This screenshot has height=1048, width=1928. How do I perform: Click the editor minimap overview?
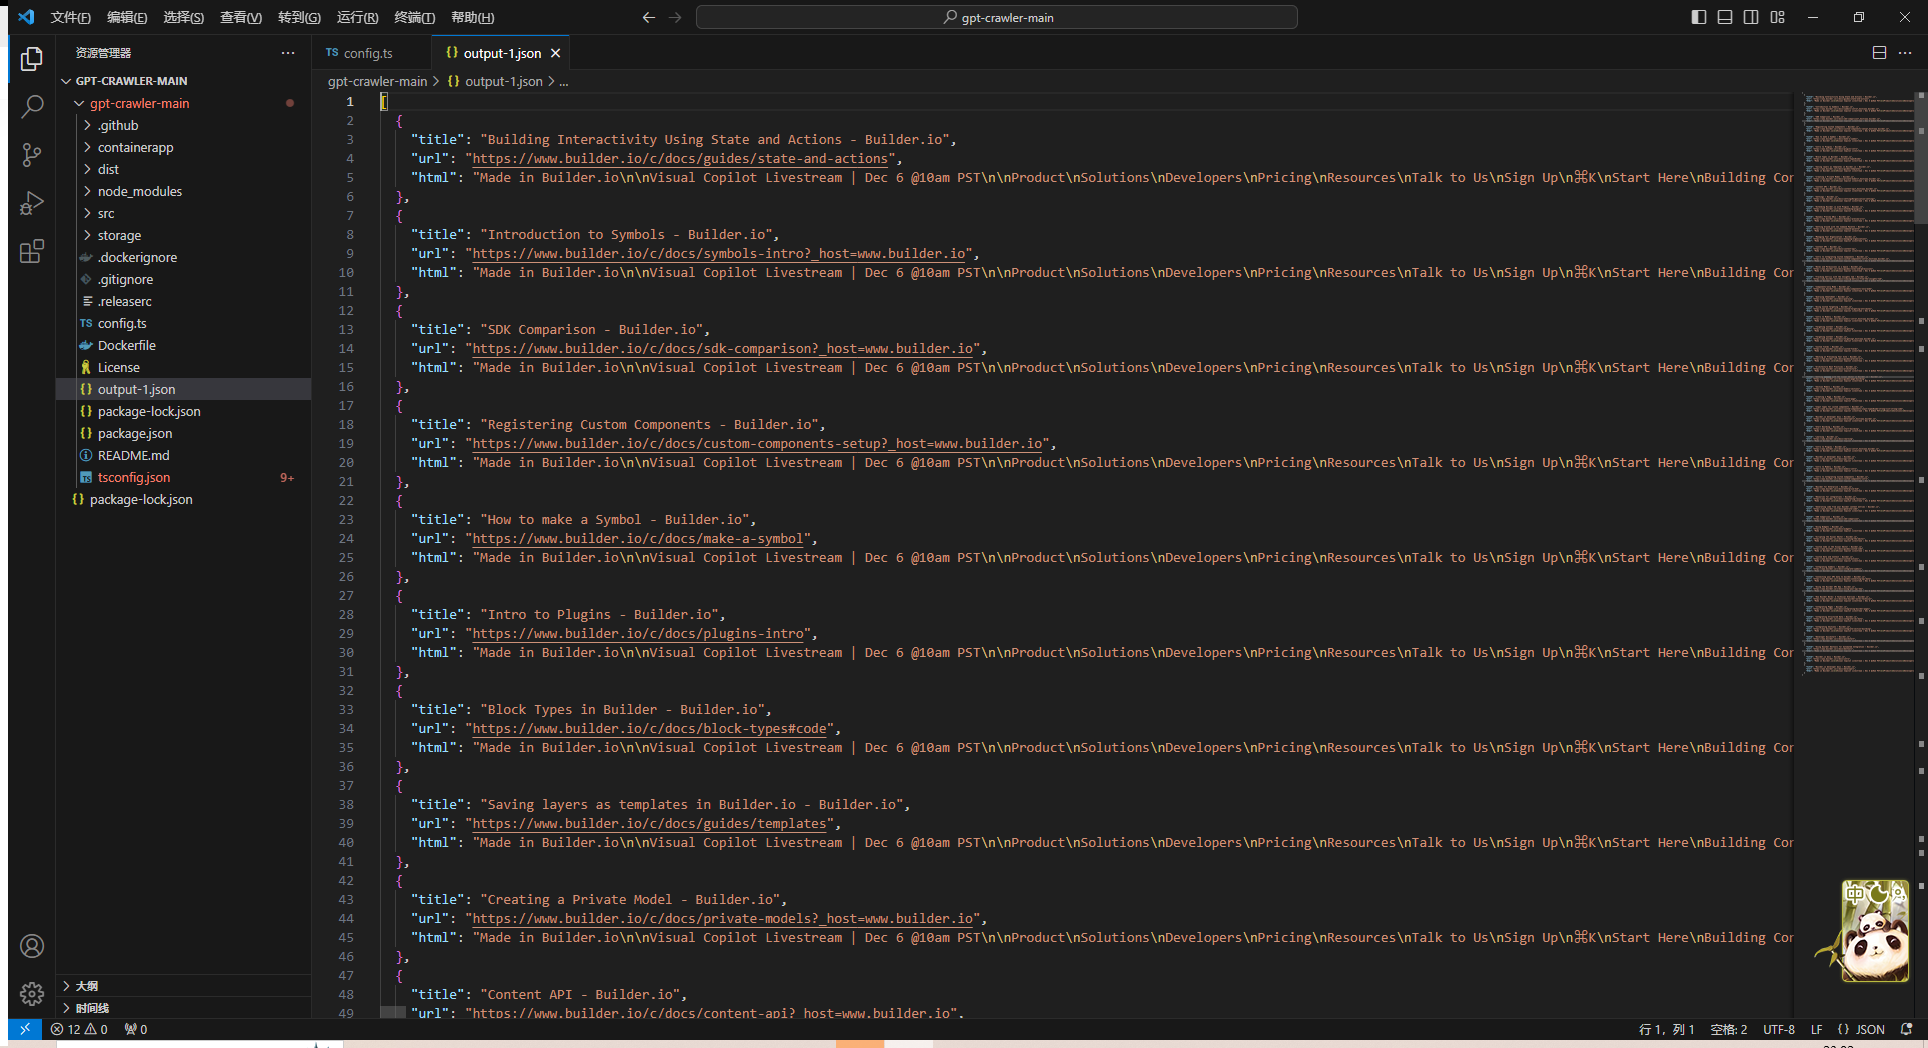(x=1858, y=385)
